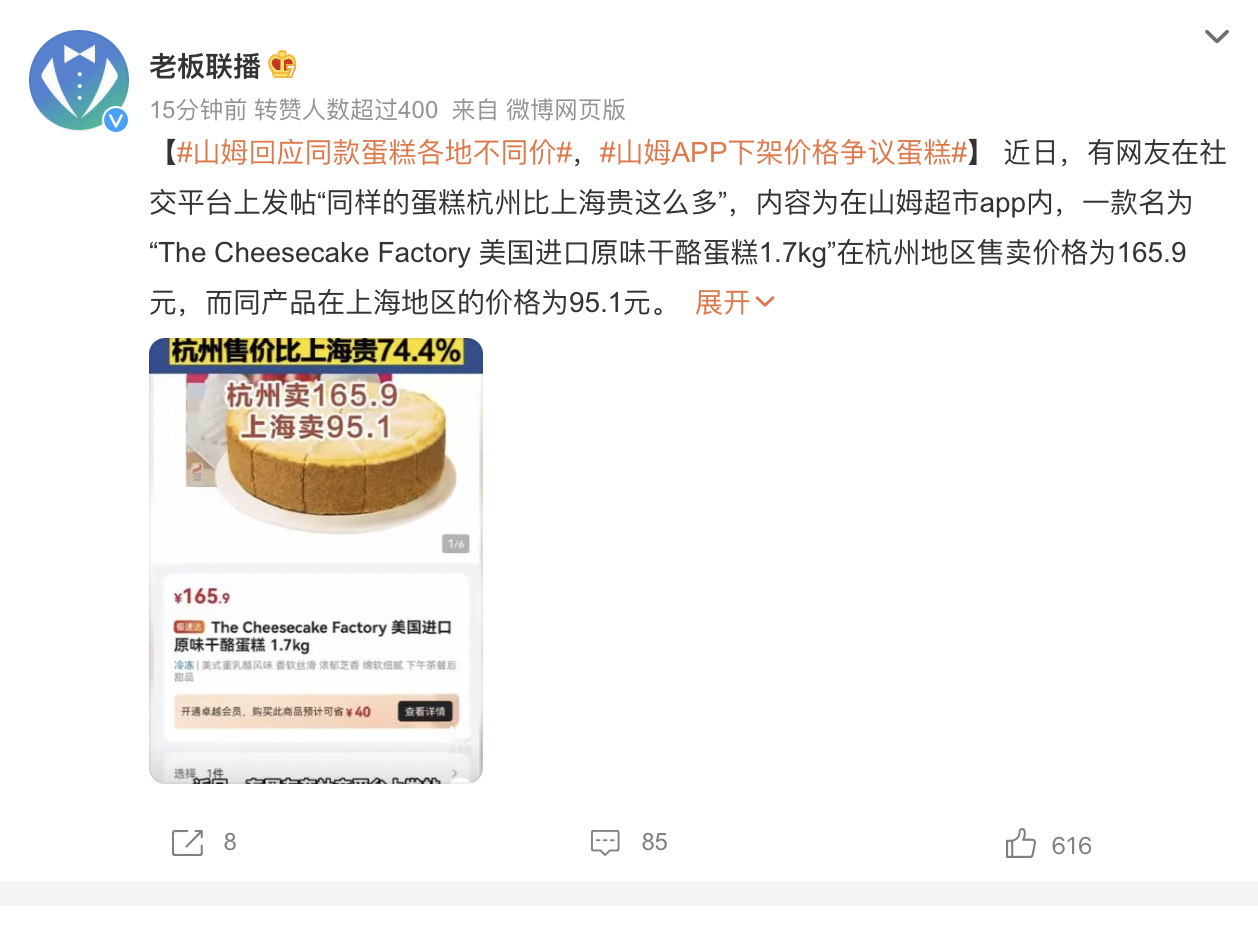Click the 85 comments count

click(x=654, y=842)
